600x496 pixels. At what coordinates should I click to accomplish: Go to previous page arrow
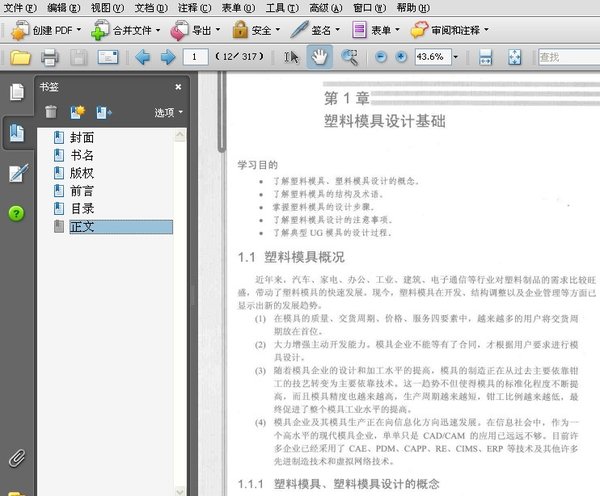coord(143,57)
